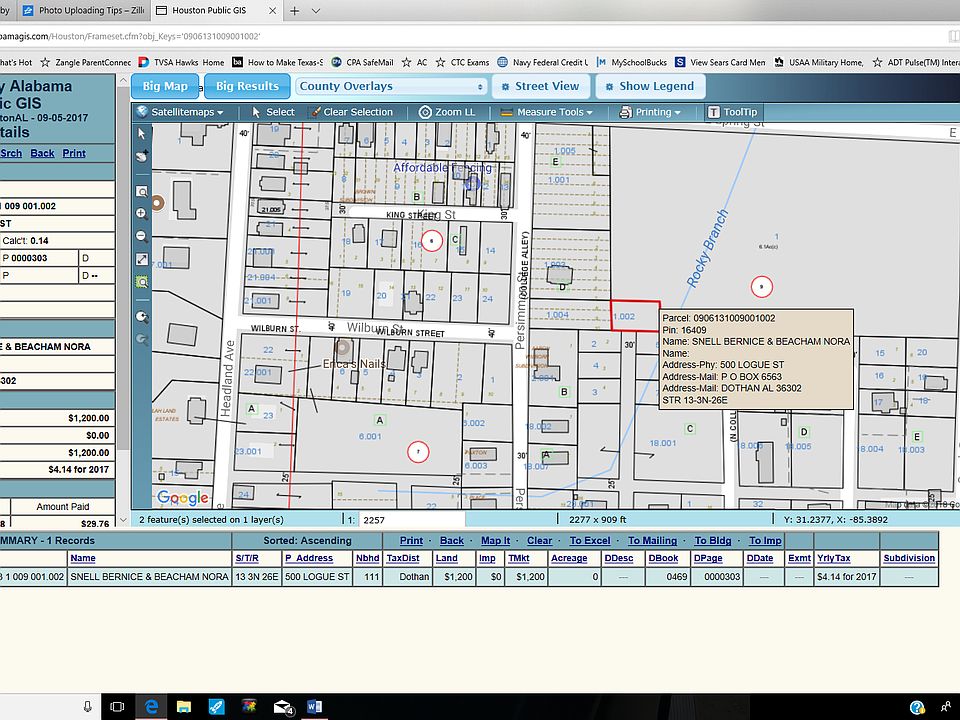Clear the current map selection
The width and height of the screenshot is (960, 720).
[351, 112]
